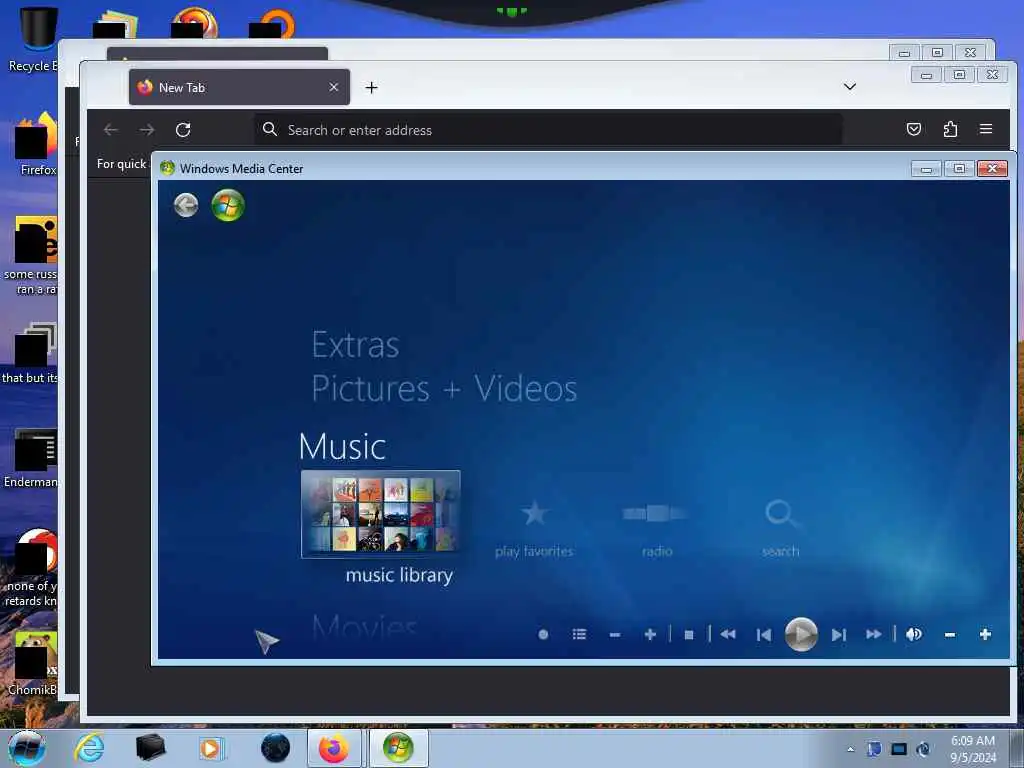The height and width of the screenshot is (768, 1024).
Task: Open Firefox hamburger application menu
Action: click(x=986, y=129)
